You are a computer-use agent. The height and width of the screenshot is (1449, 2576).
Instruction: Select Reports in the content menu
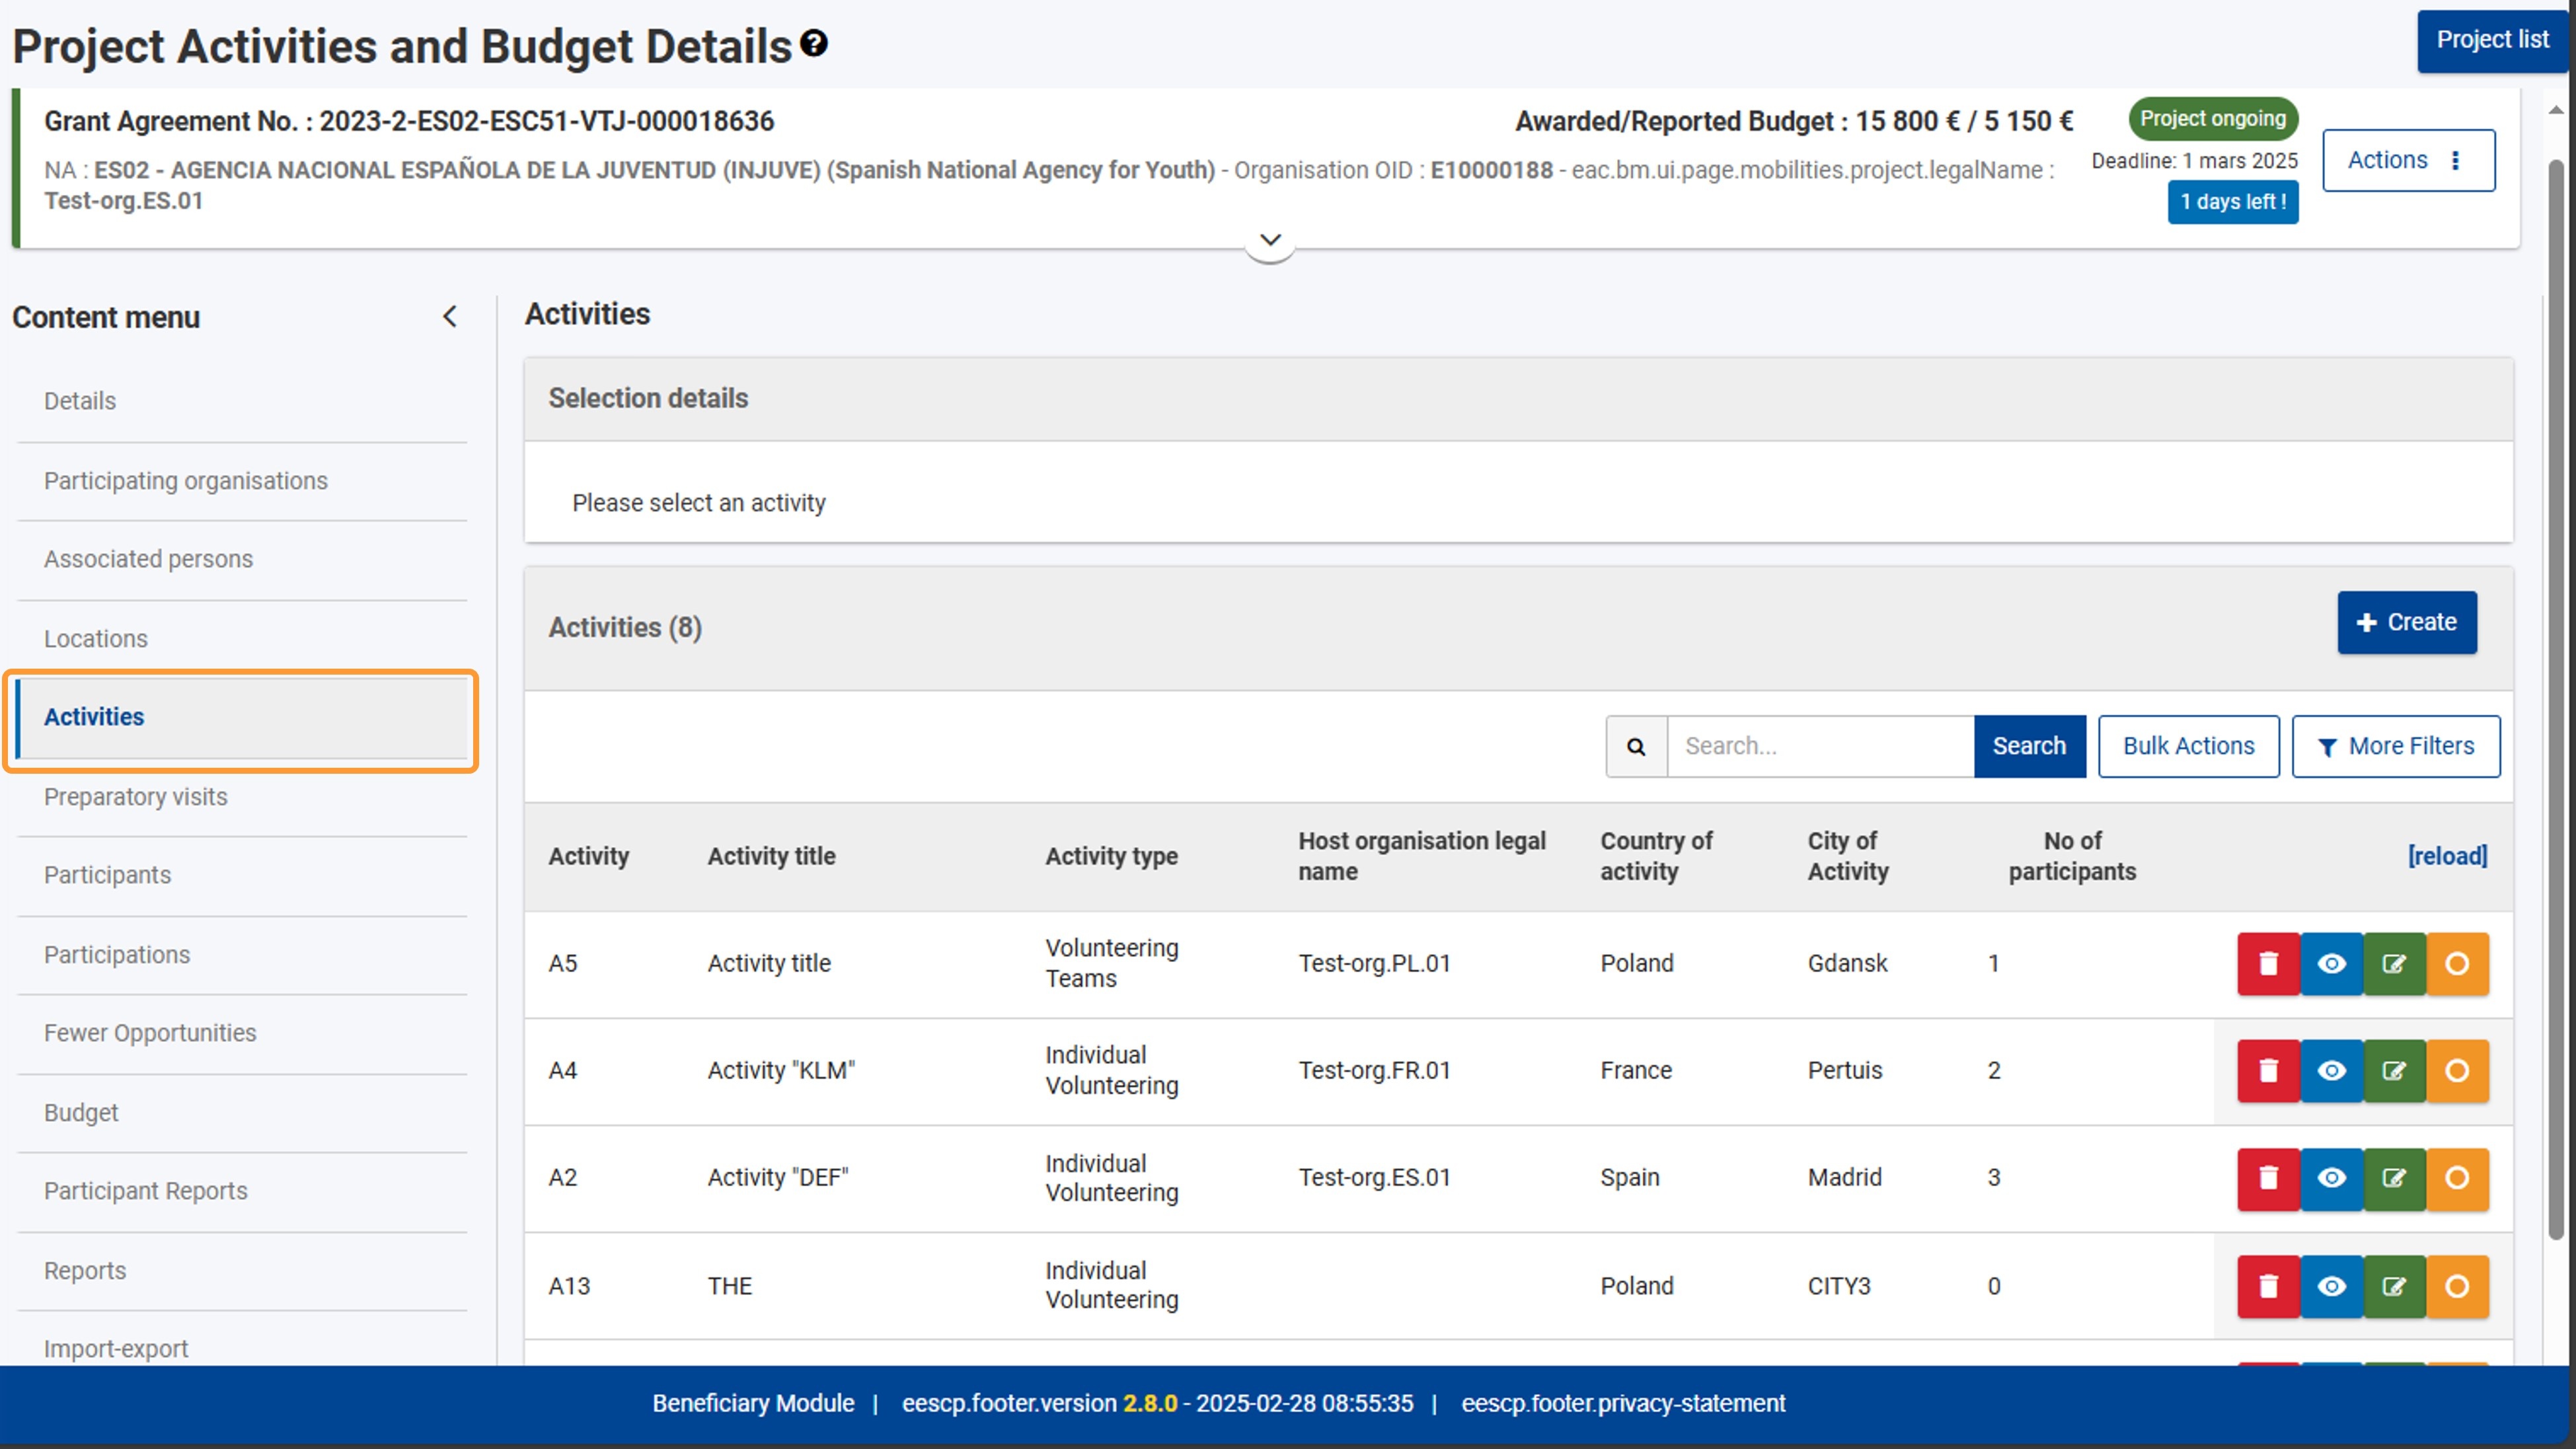[x=242, y=1271]
